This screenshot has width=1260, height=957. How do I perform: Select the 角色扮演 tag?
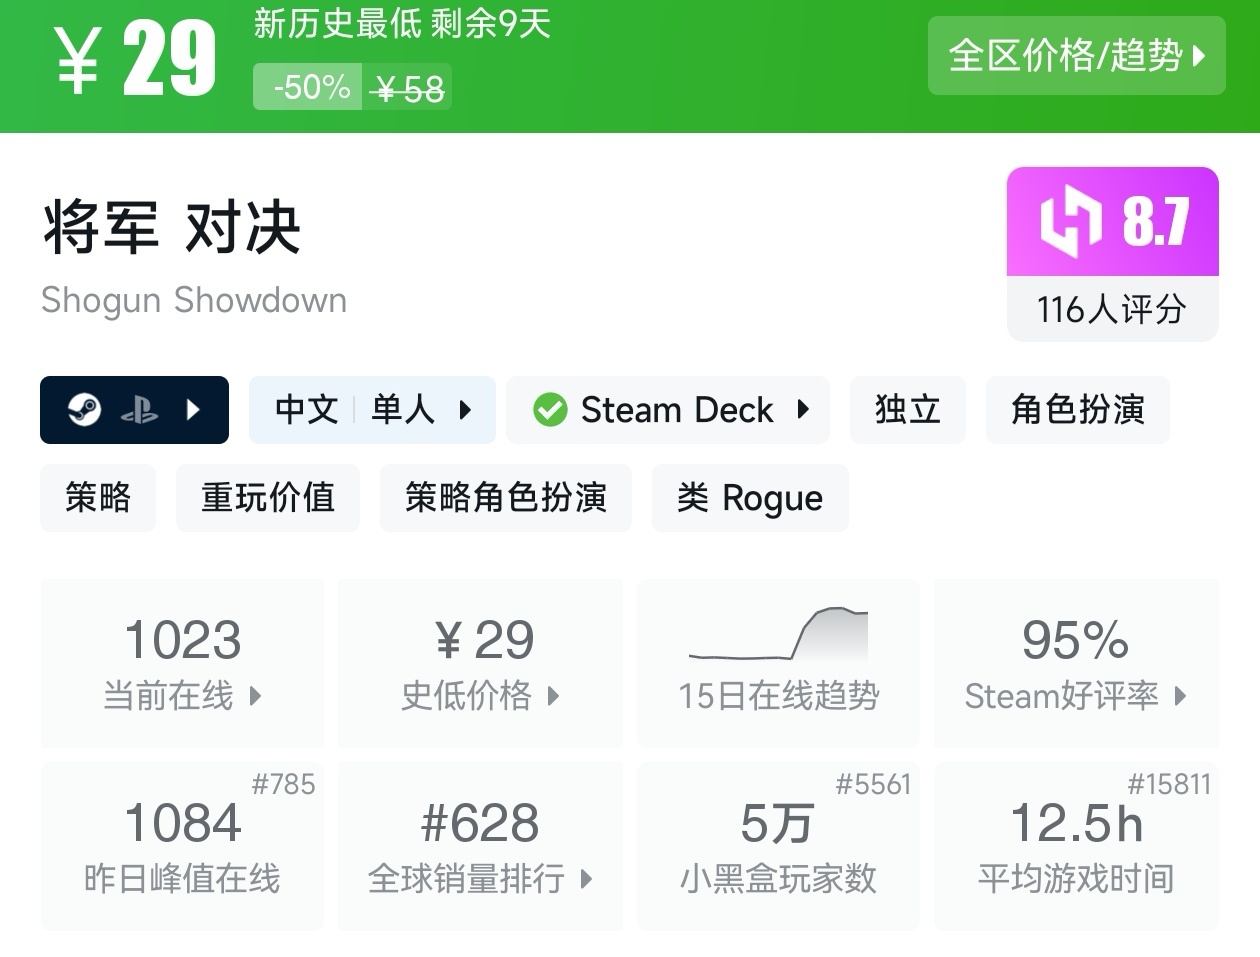click(1077, 410)
